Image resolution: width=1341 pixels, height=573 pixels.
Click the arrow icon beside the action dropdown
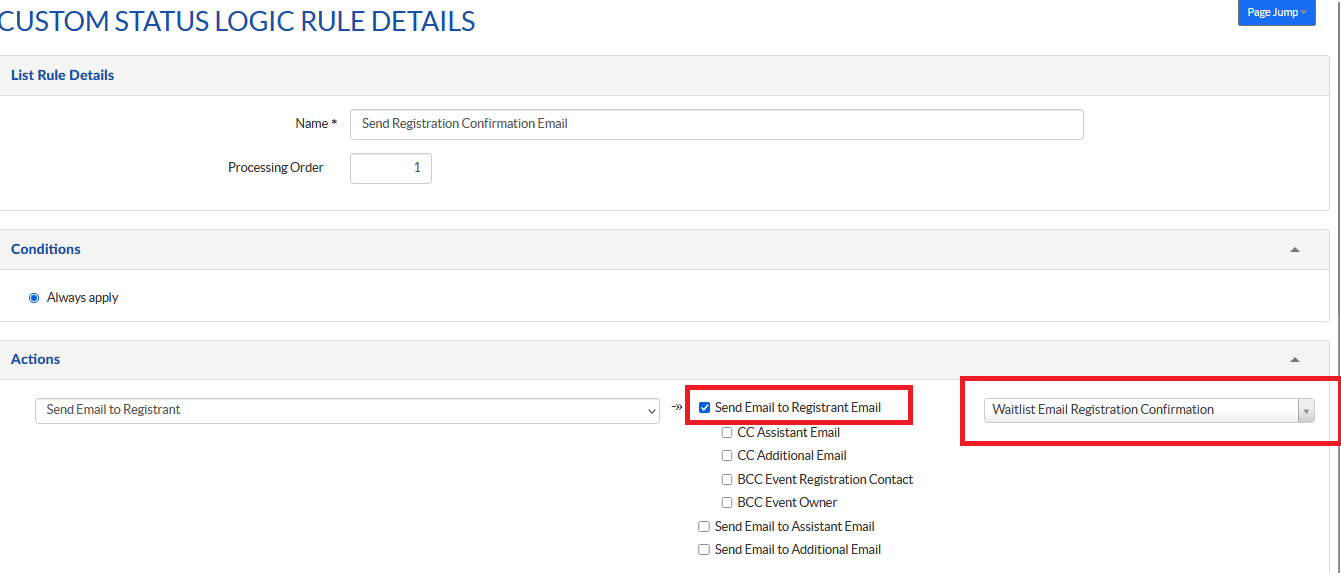[x=676, y=408]
